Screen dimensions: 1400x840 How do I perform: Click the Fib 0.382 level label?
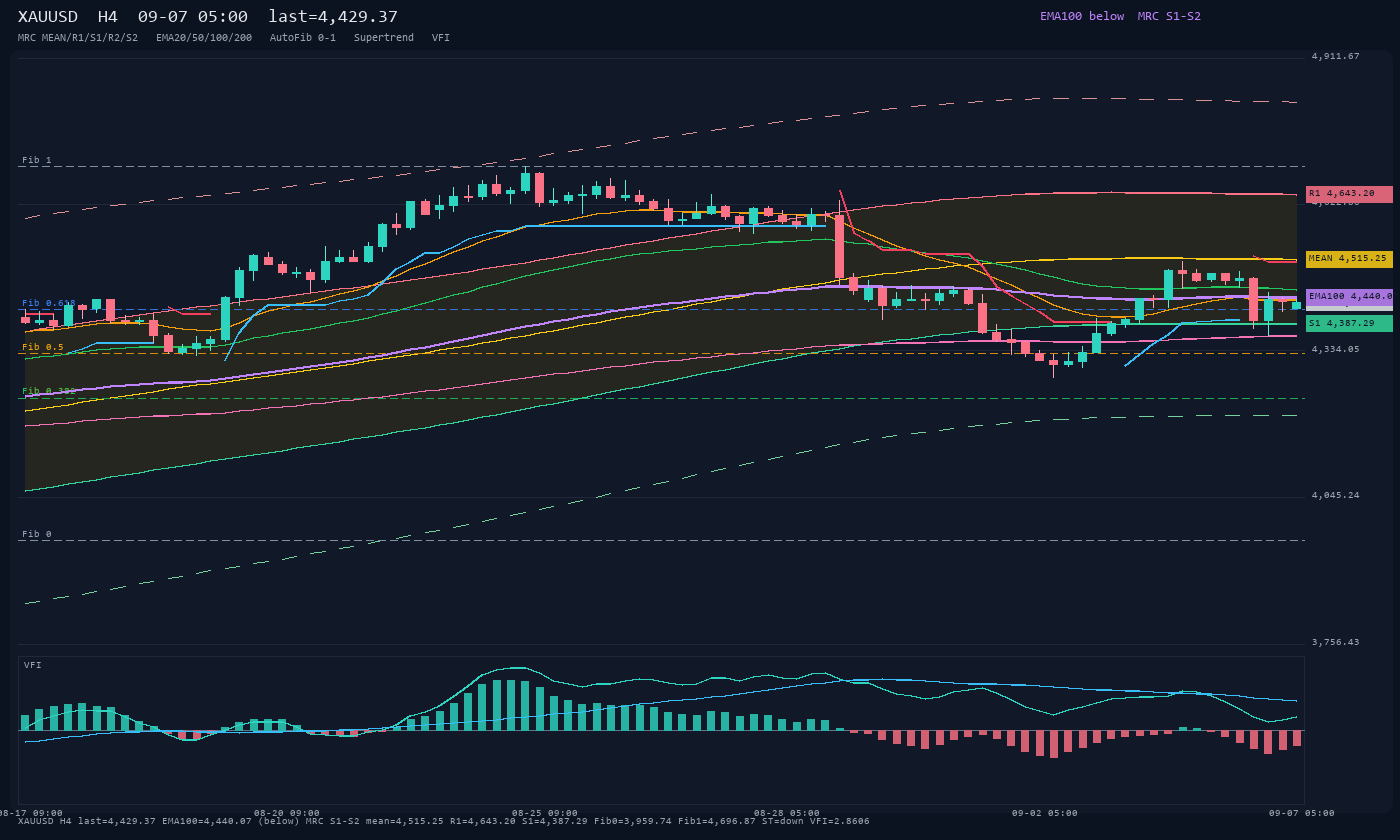tap(49, 391)
